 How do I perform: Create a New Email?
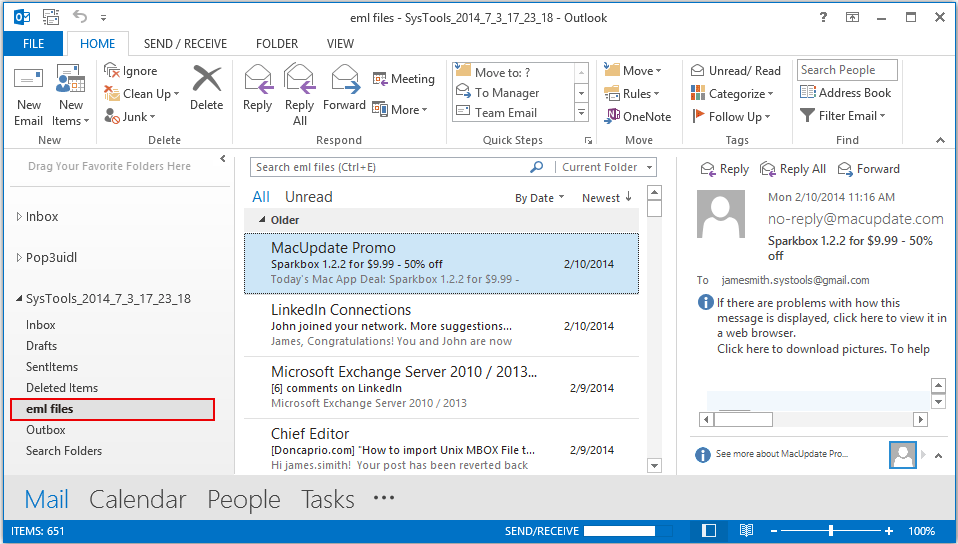click(x=28, y=96)
